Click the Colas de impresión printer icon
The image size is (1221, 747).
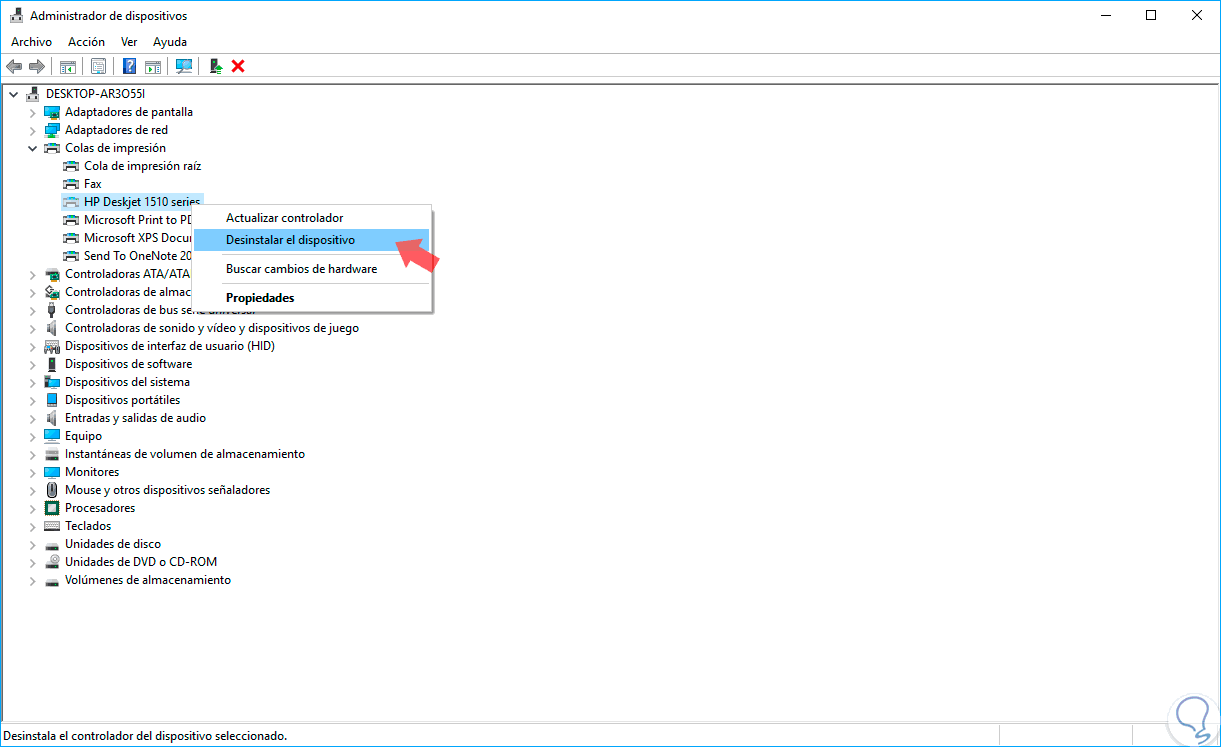(x=52, y=148)
